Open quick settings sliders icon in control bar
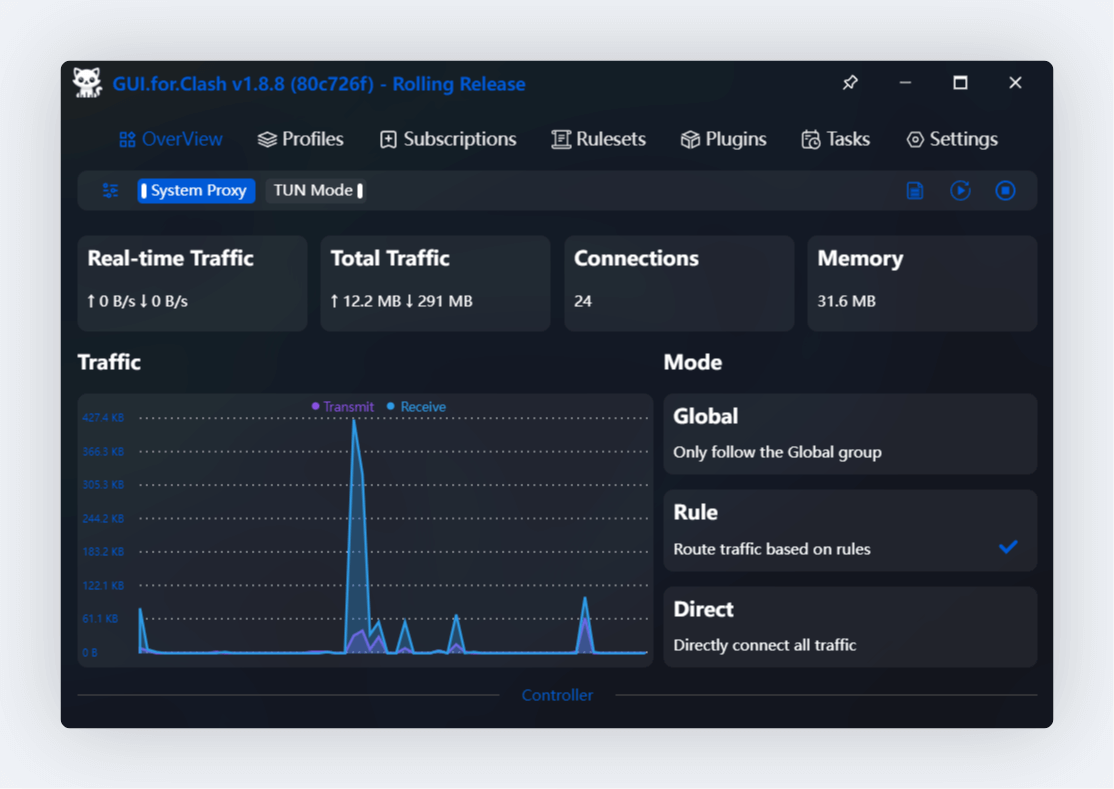This screenshot has width=1114, height=789. tap(110, 190)
